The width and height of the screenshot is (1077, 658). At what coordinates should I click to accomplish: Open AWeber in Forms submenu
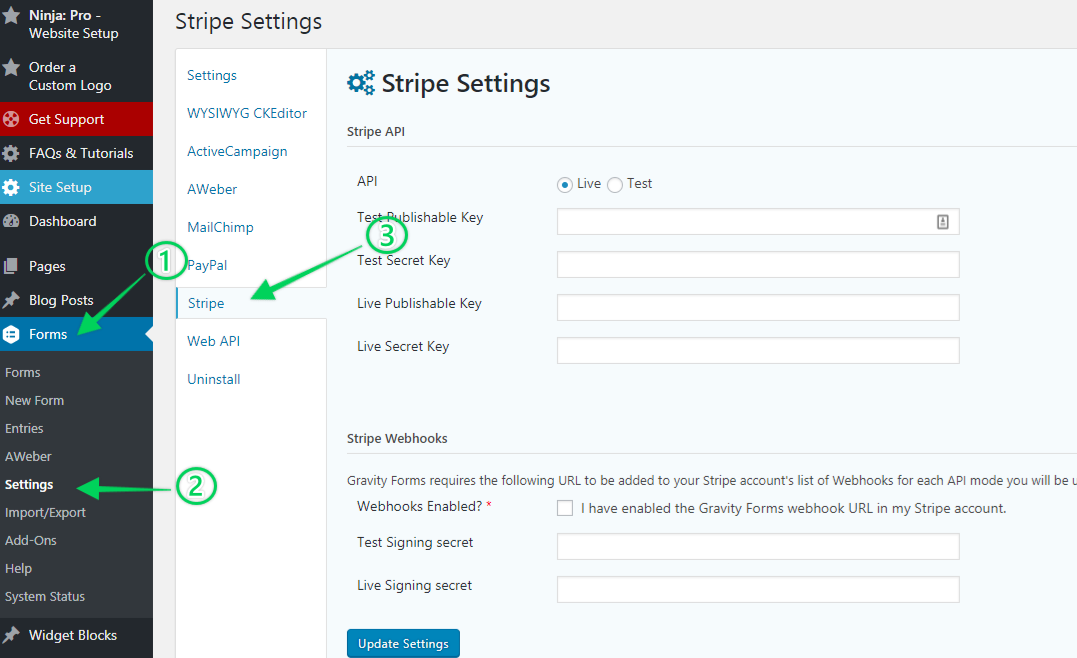point(28,457)
